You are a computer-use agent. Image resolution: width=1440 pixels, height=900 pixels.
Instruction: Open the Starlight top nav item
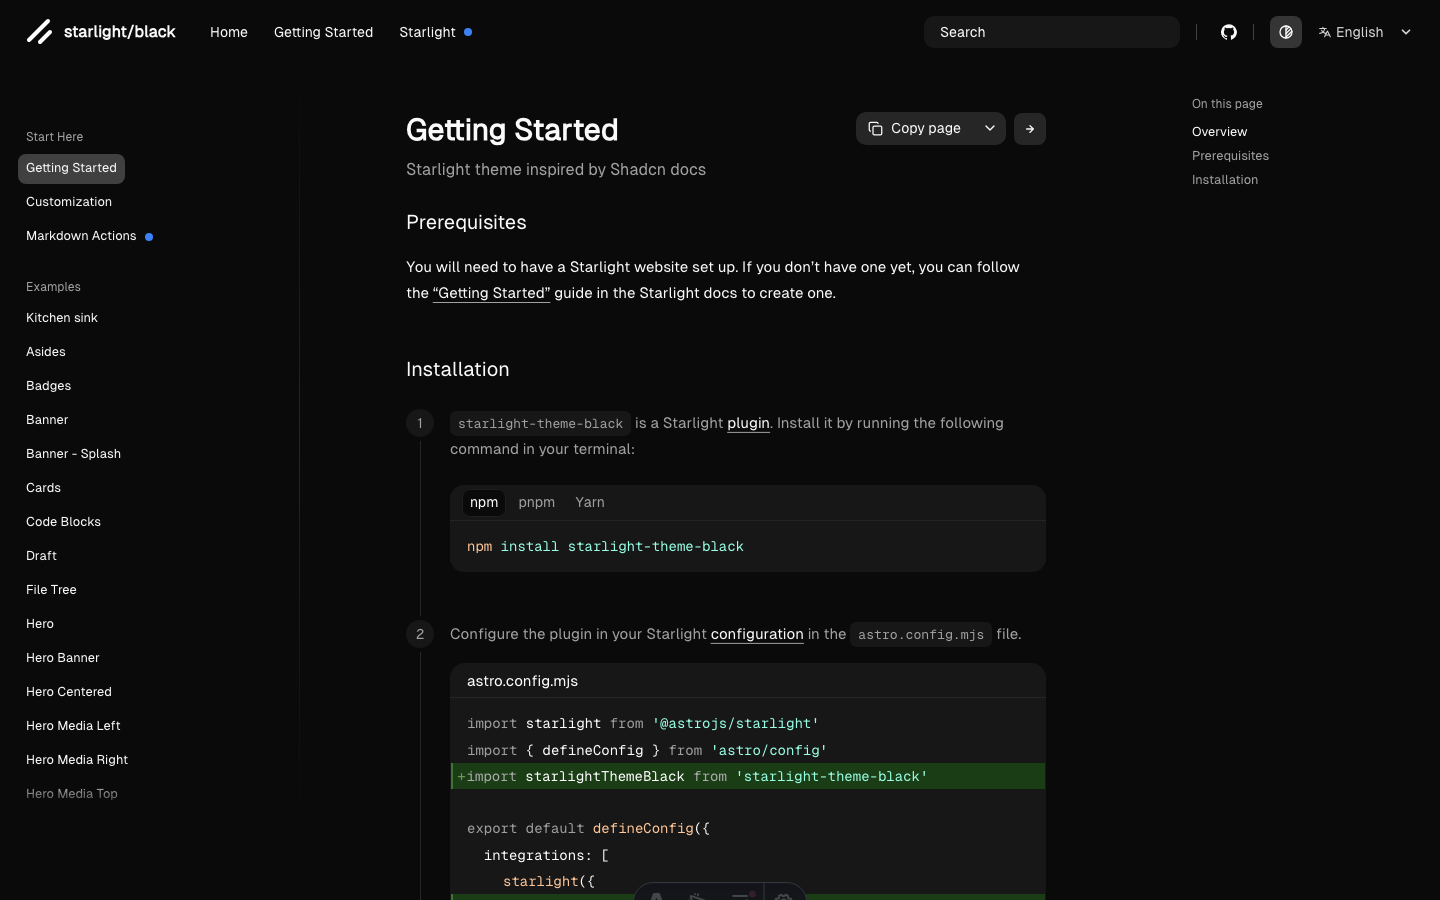(427, 32)
